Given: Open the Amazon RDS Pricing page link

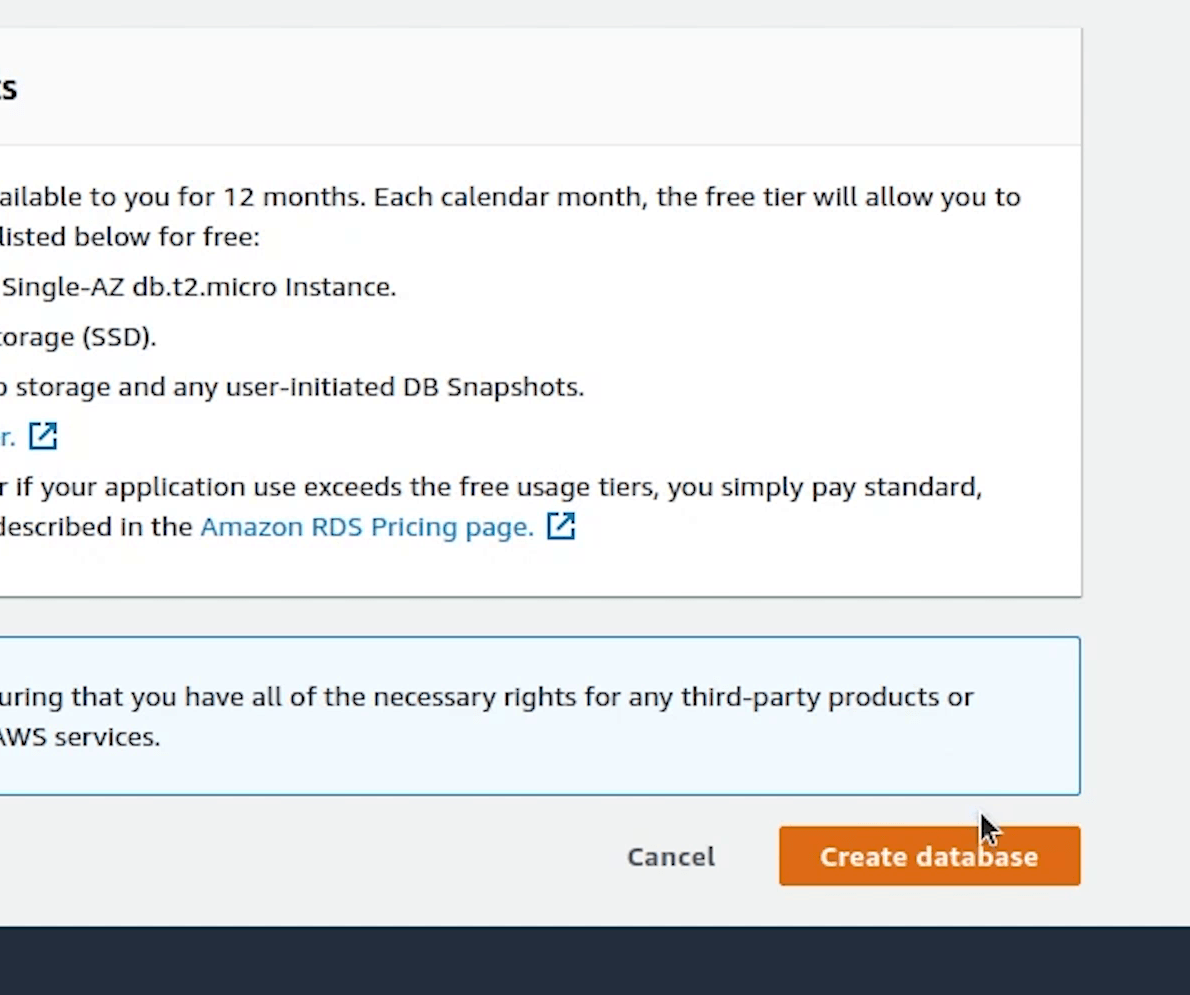Looking at the screenshot, I should (367, 527).
